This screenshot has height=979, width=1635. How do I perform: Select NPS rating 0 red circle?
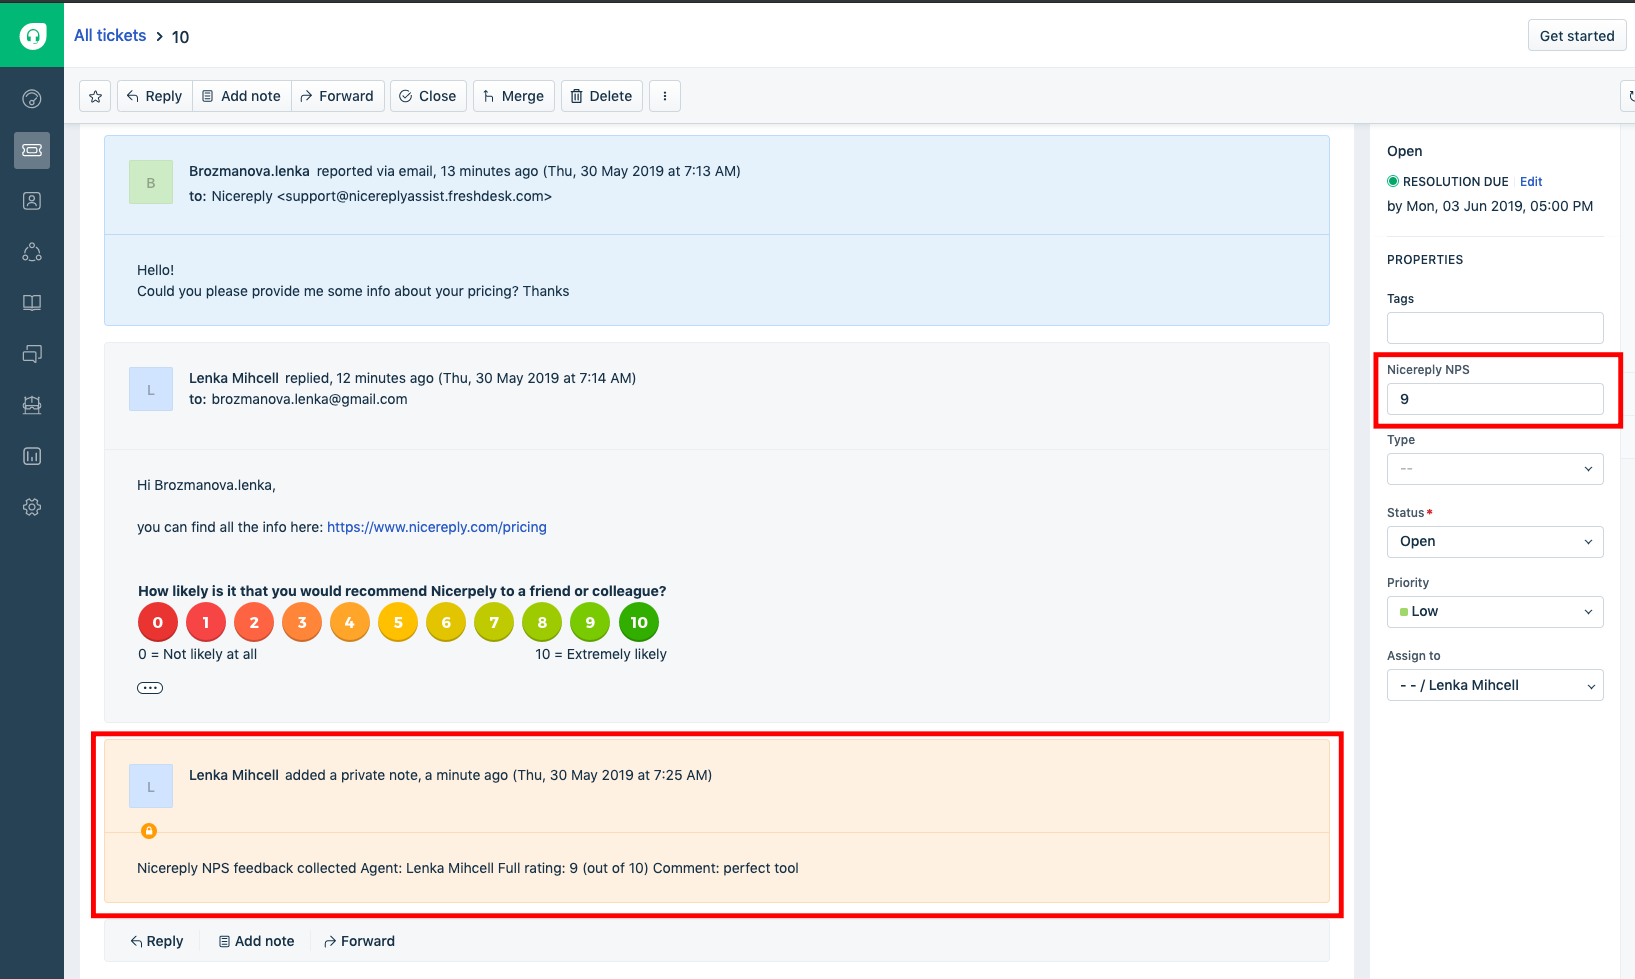(158, 622)
